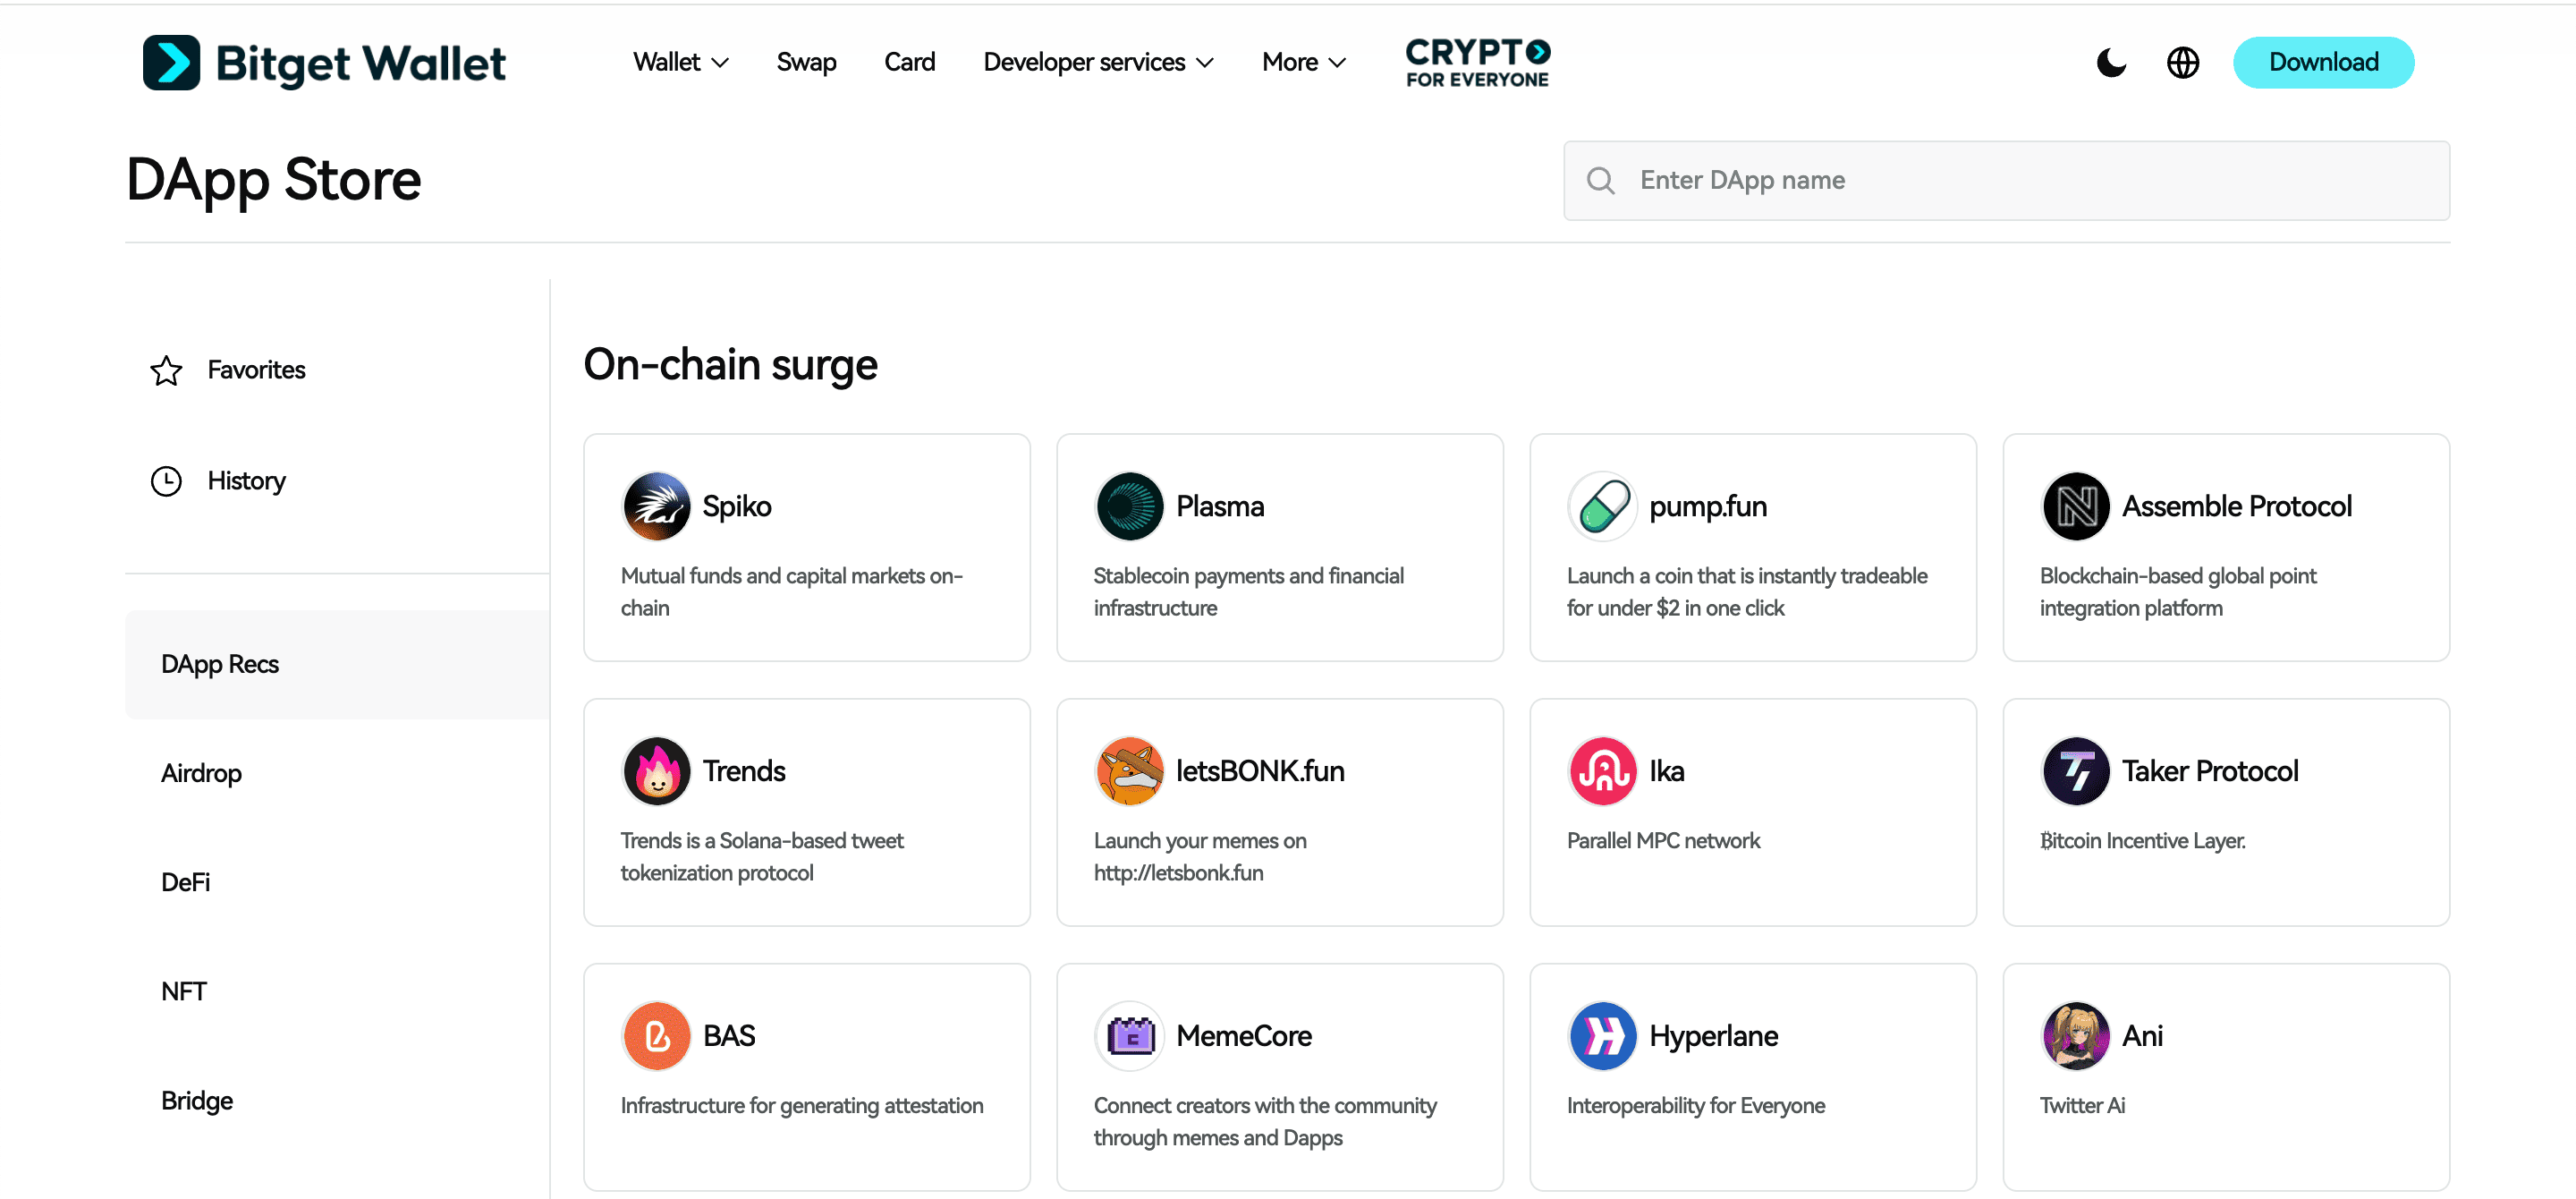
Task: Expand the More dropdown menu
Action: (x=1304, y=62)
